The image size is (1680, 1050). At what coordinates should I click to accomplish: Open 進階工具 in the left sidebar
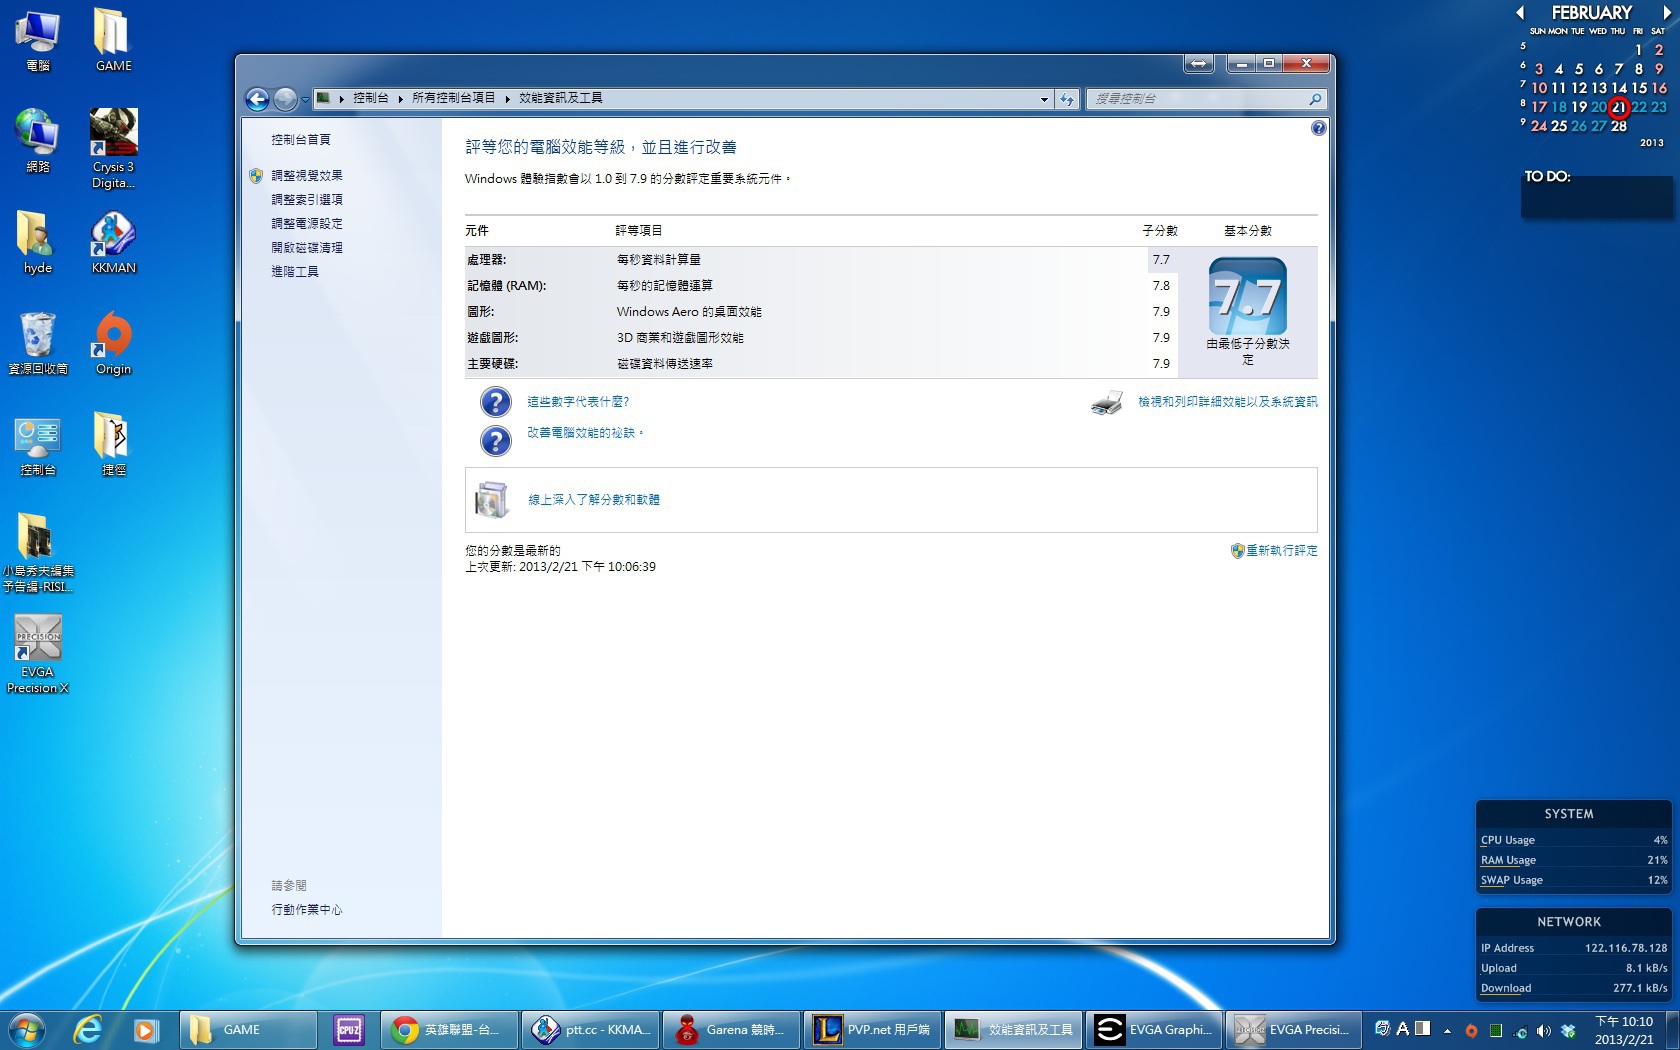point(295,272)
